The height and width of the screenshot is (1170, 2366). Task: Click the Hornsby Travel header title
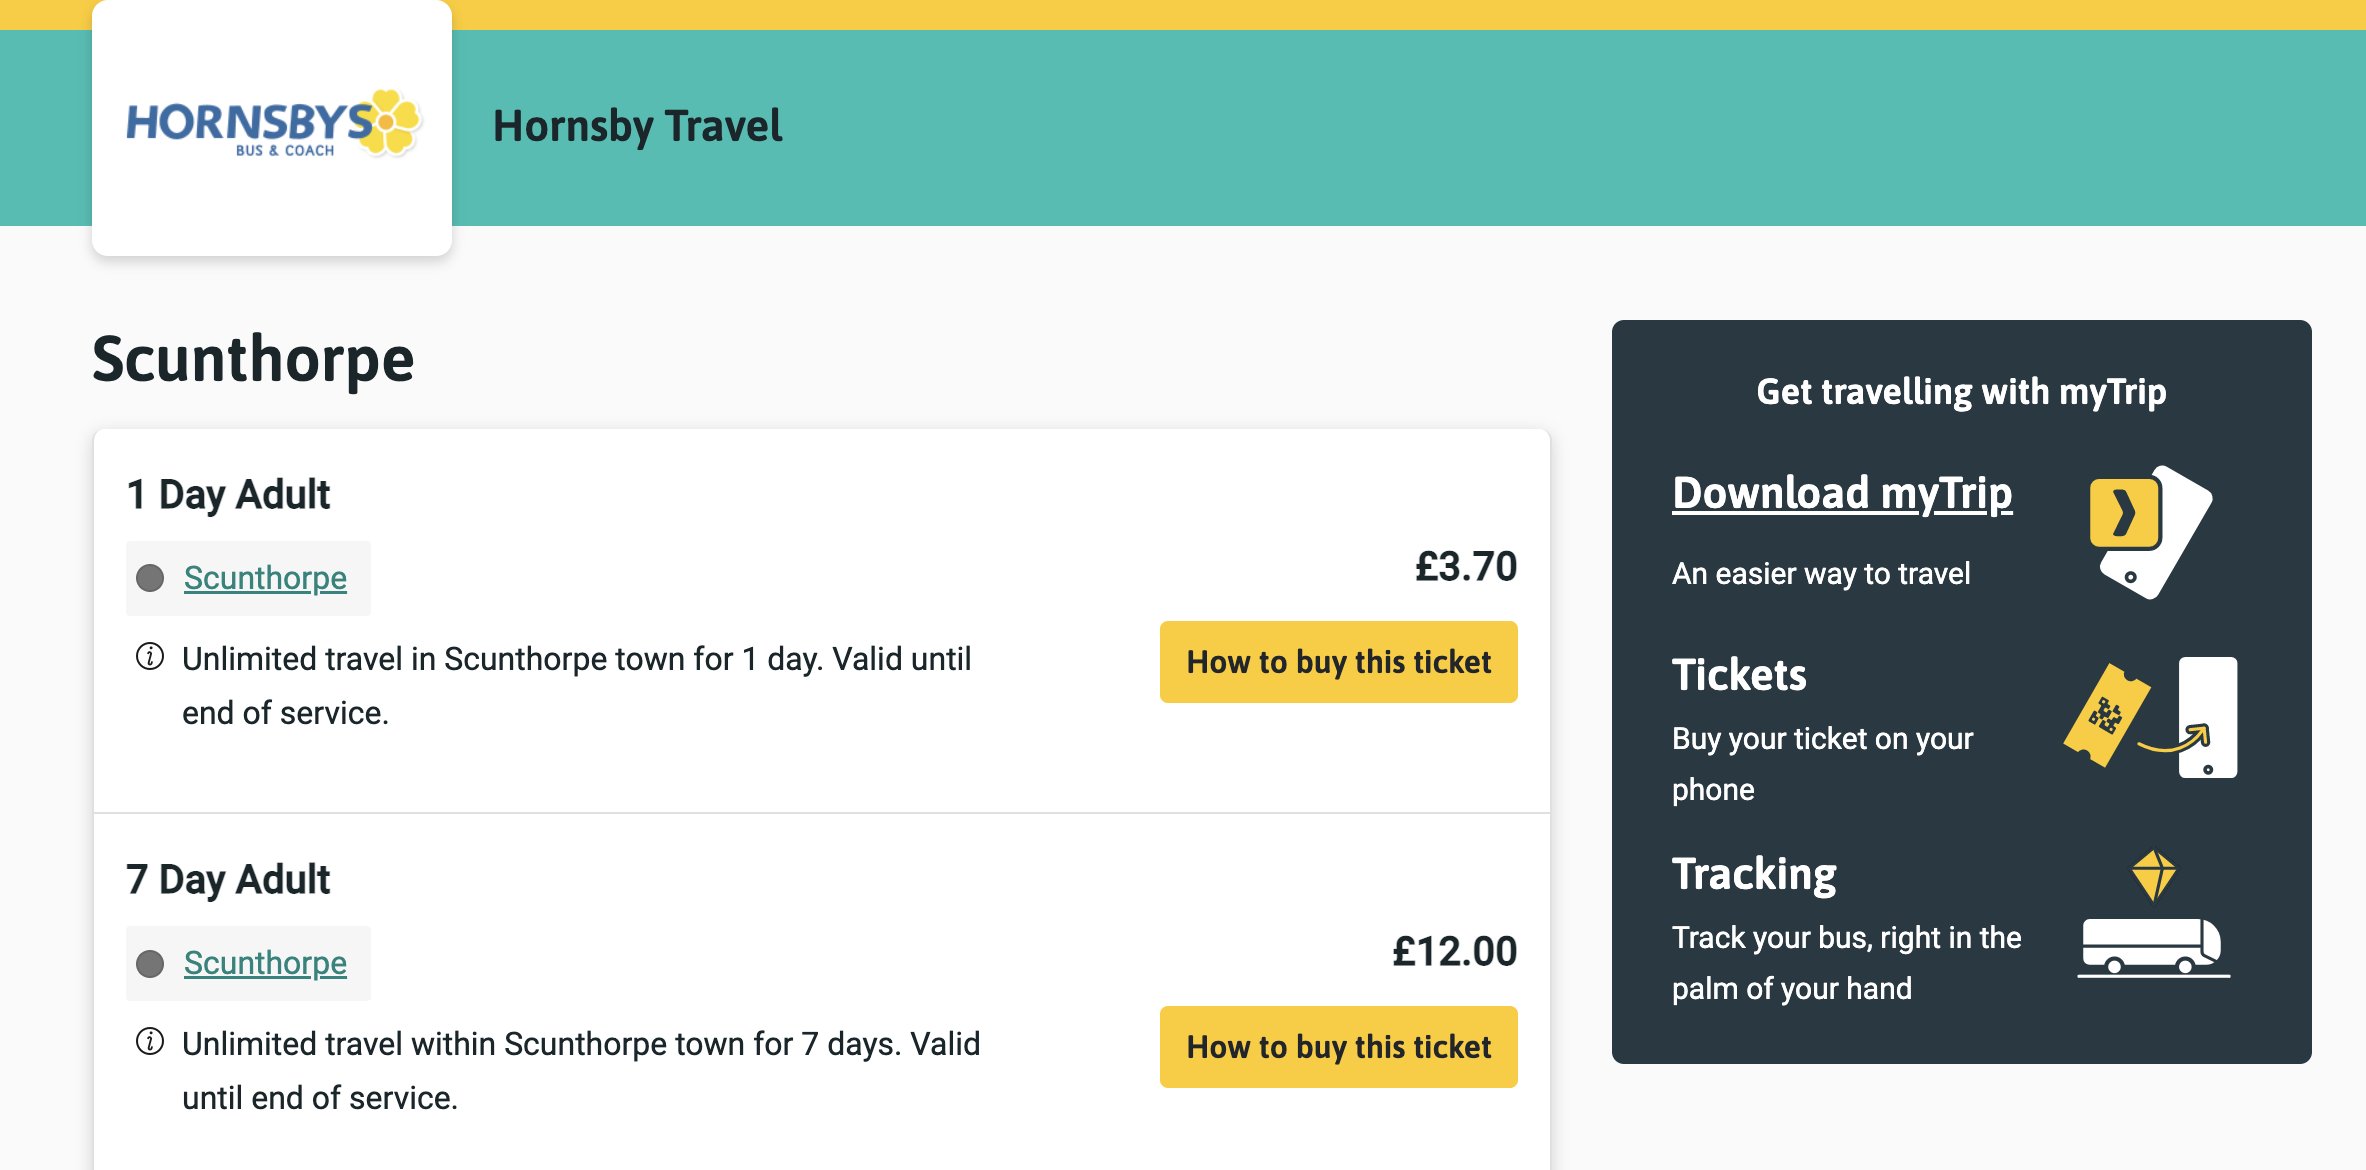tap(638, 126)
